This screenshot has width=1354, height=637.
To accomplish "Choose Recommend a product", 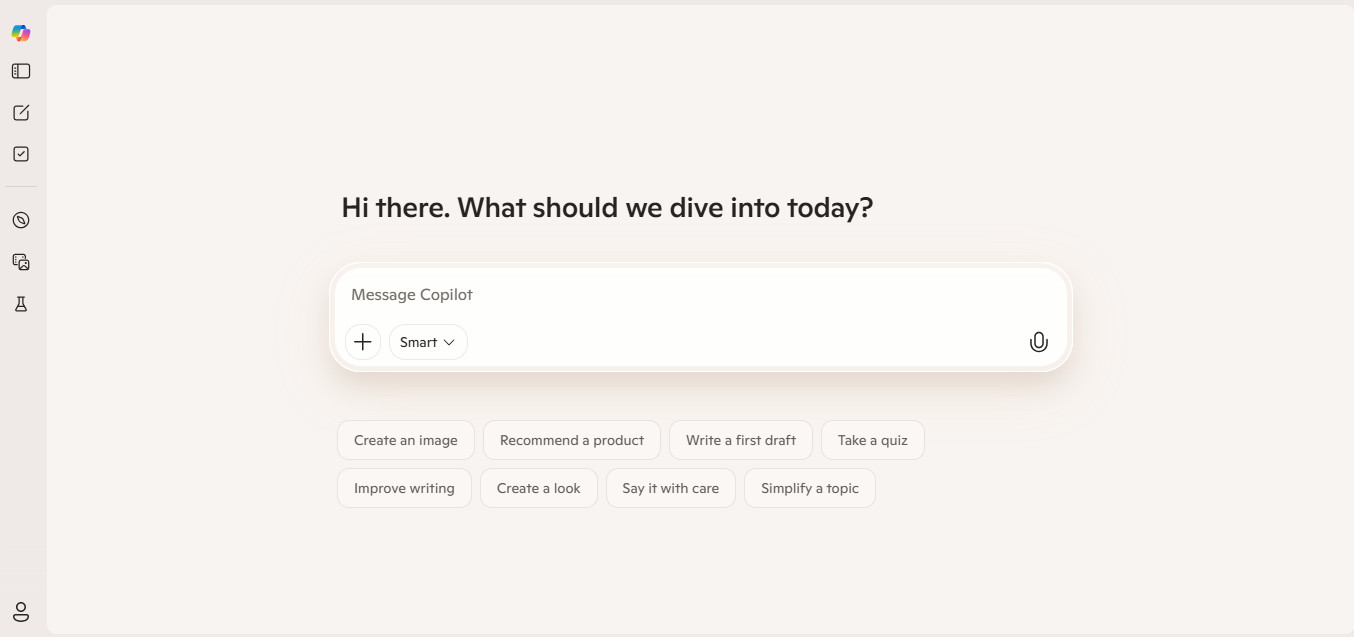I will 571,440.
